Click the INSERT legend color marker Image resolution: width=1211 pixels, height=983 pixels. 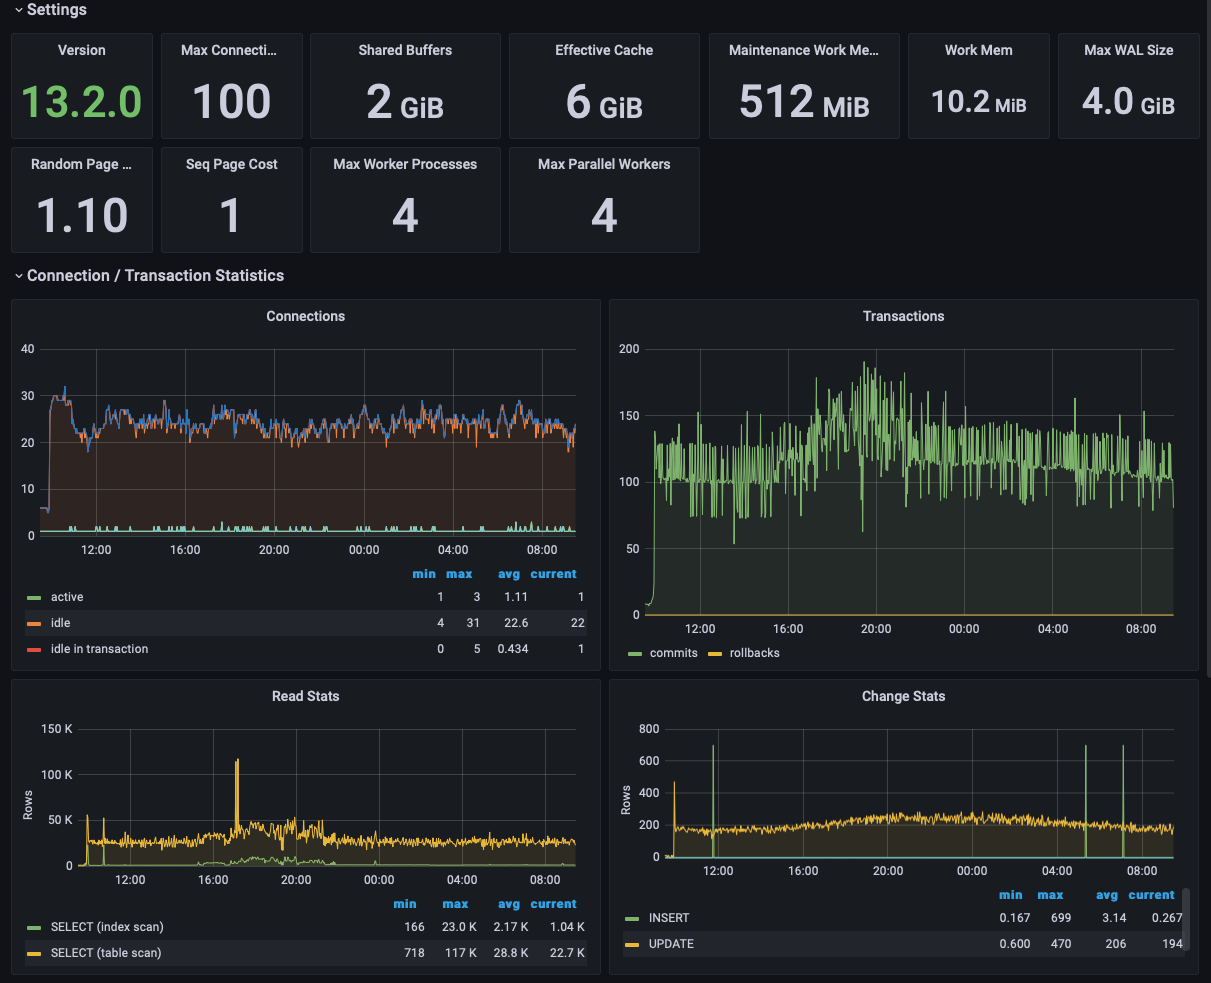632,918
